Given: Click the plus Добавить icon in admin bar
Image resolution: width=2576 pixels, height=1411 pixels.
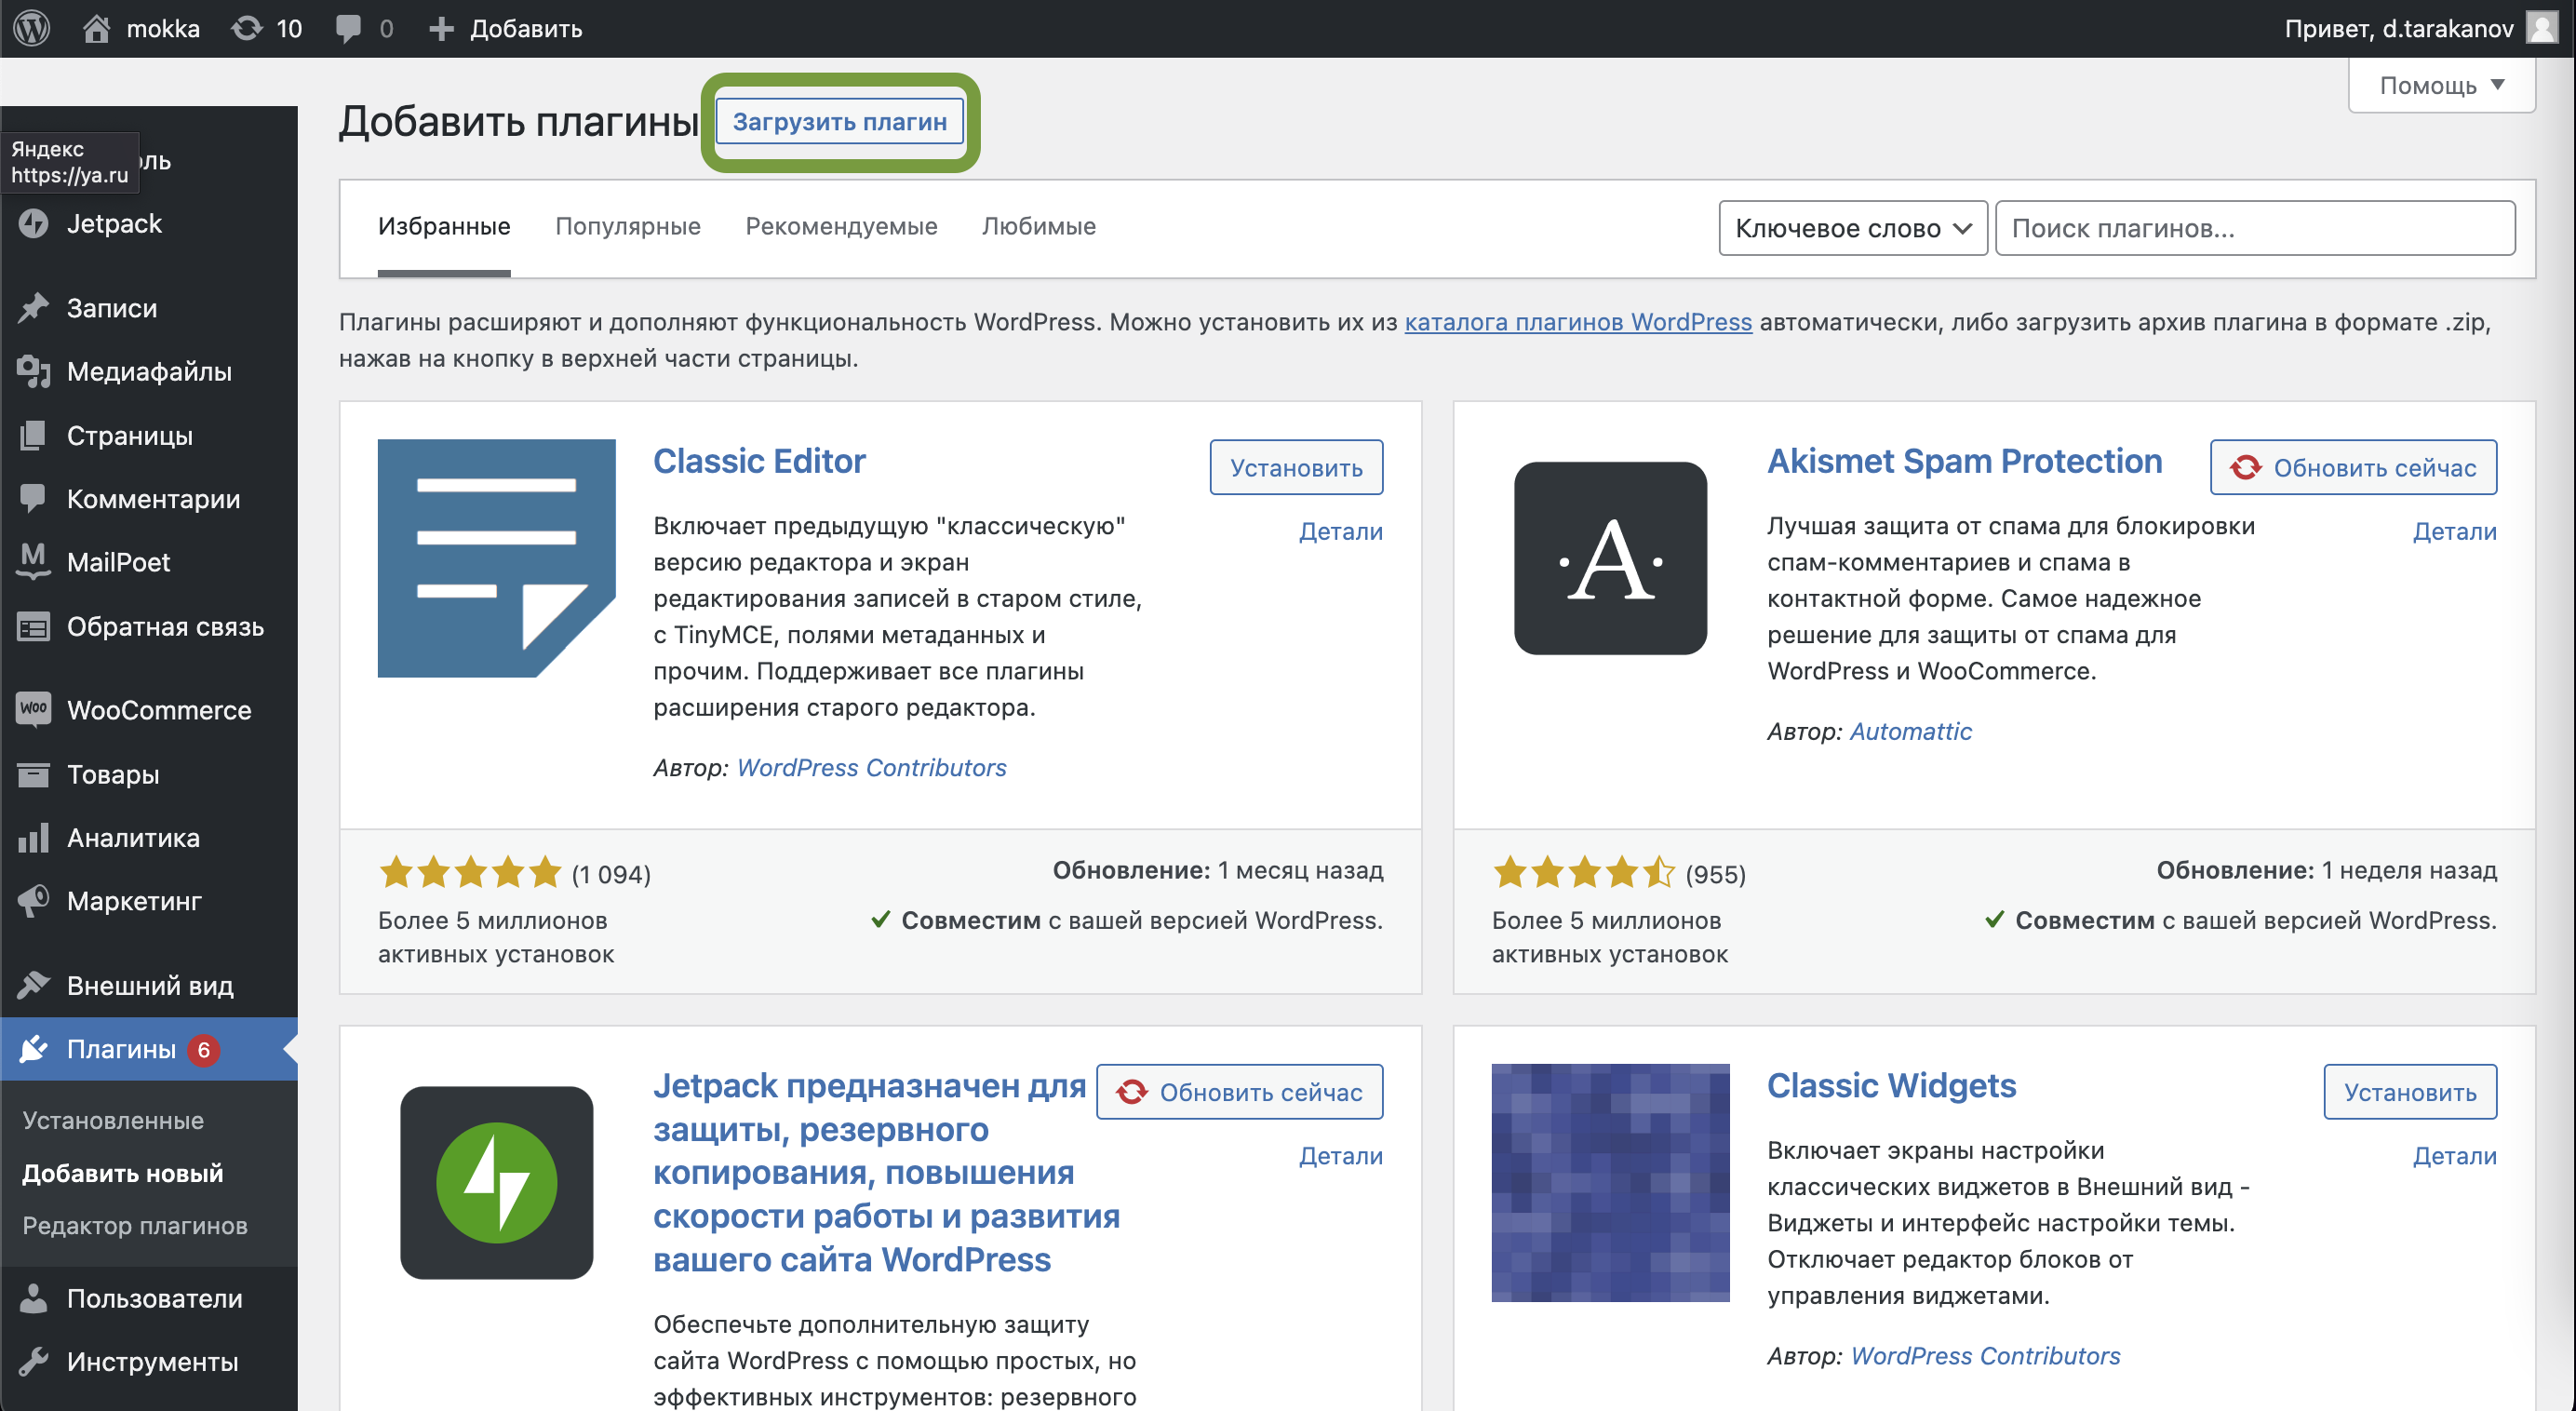Looking at the screenshot, I should [x=441, y=28].
